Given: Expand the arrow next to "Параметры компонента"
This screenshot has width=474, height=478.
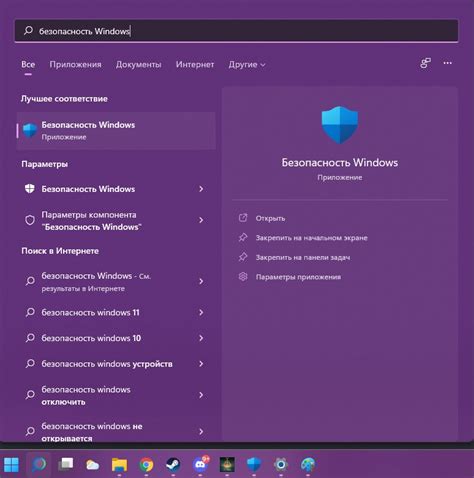Looking at the screenshot, I should (x=201, y=220).
